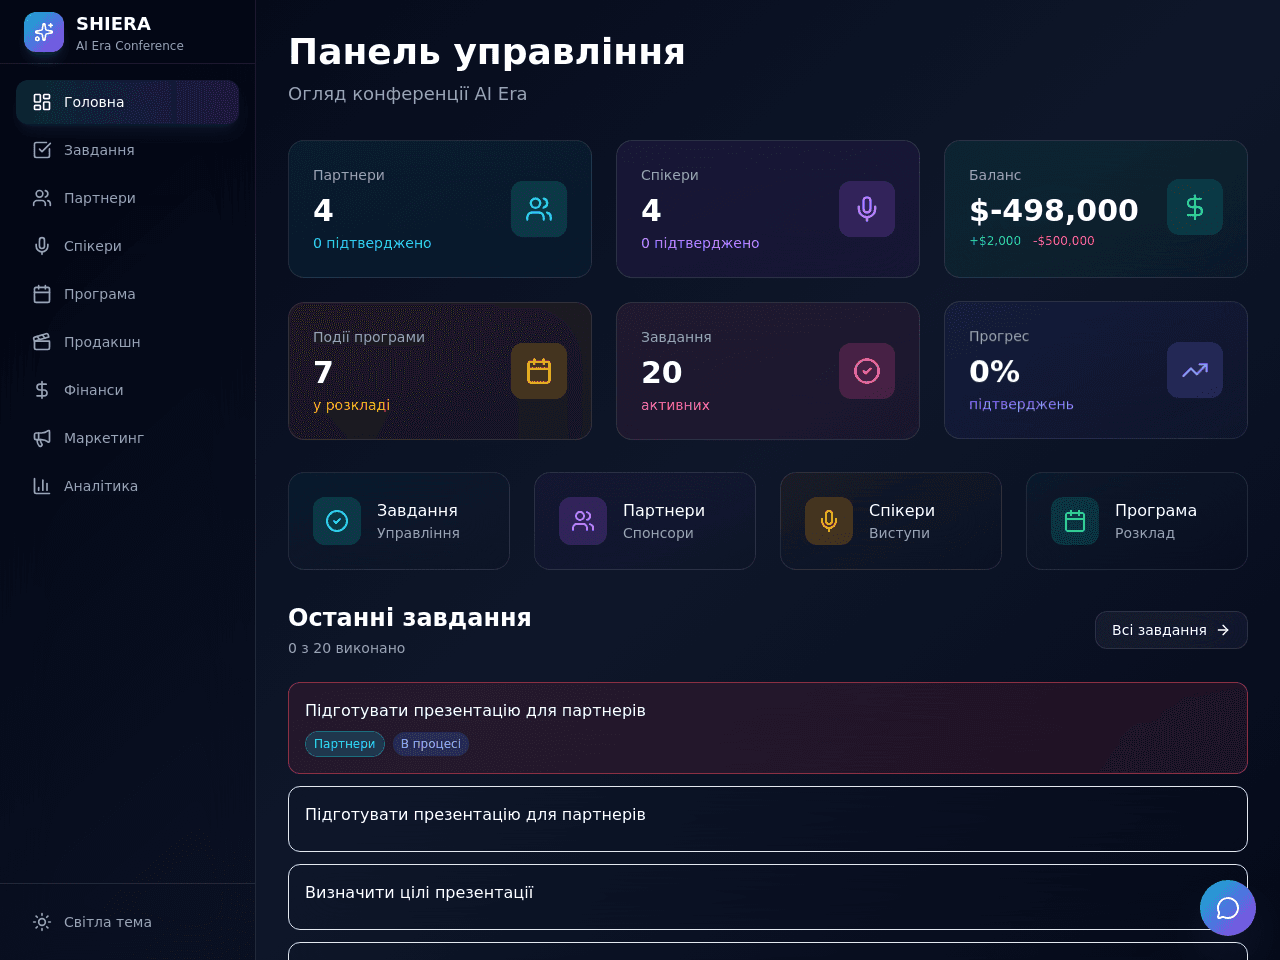1280x960 pixels.
Task: Click the Головна dashboard grid icon
Action: point(42,102)
